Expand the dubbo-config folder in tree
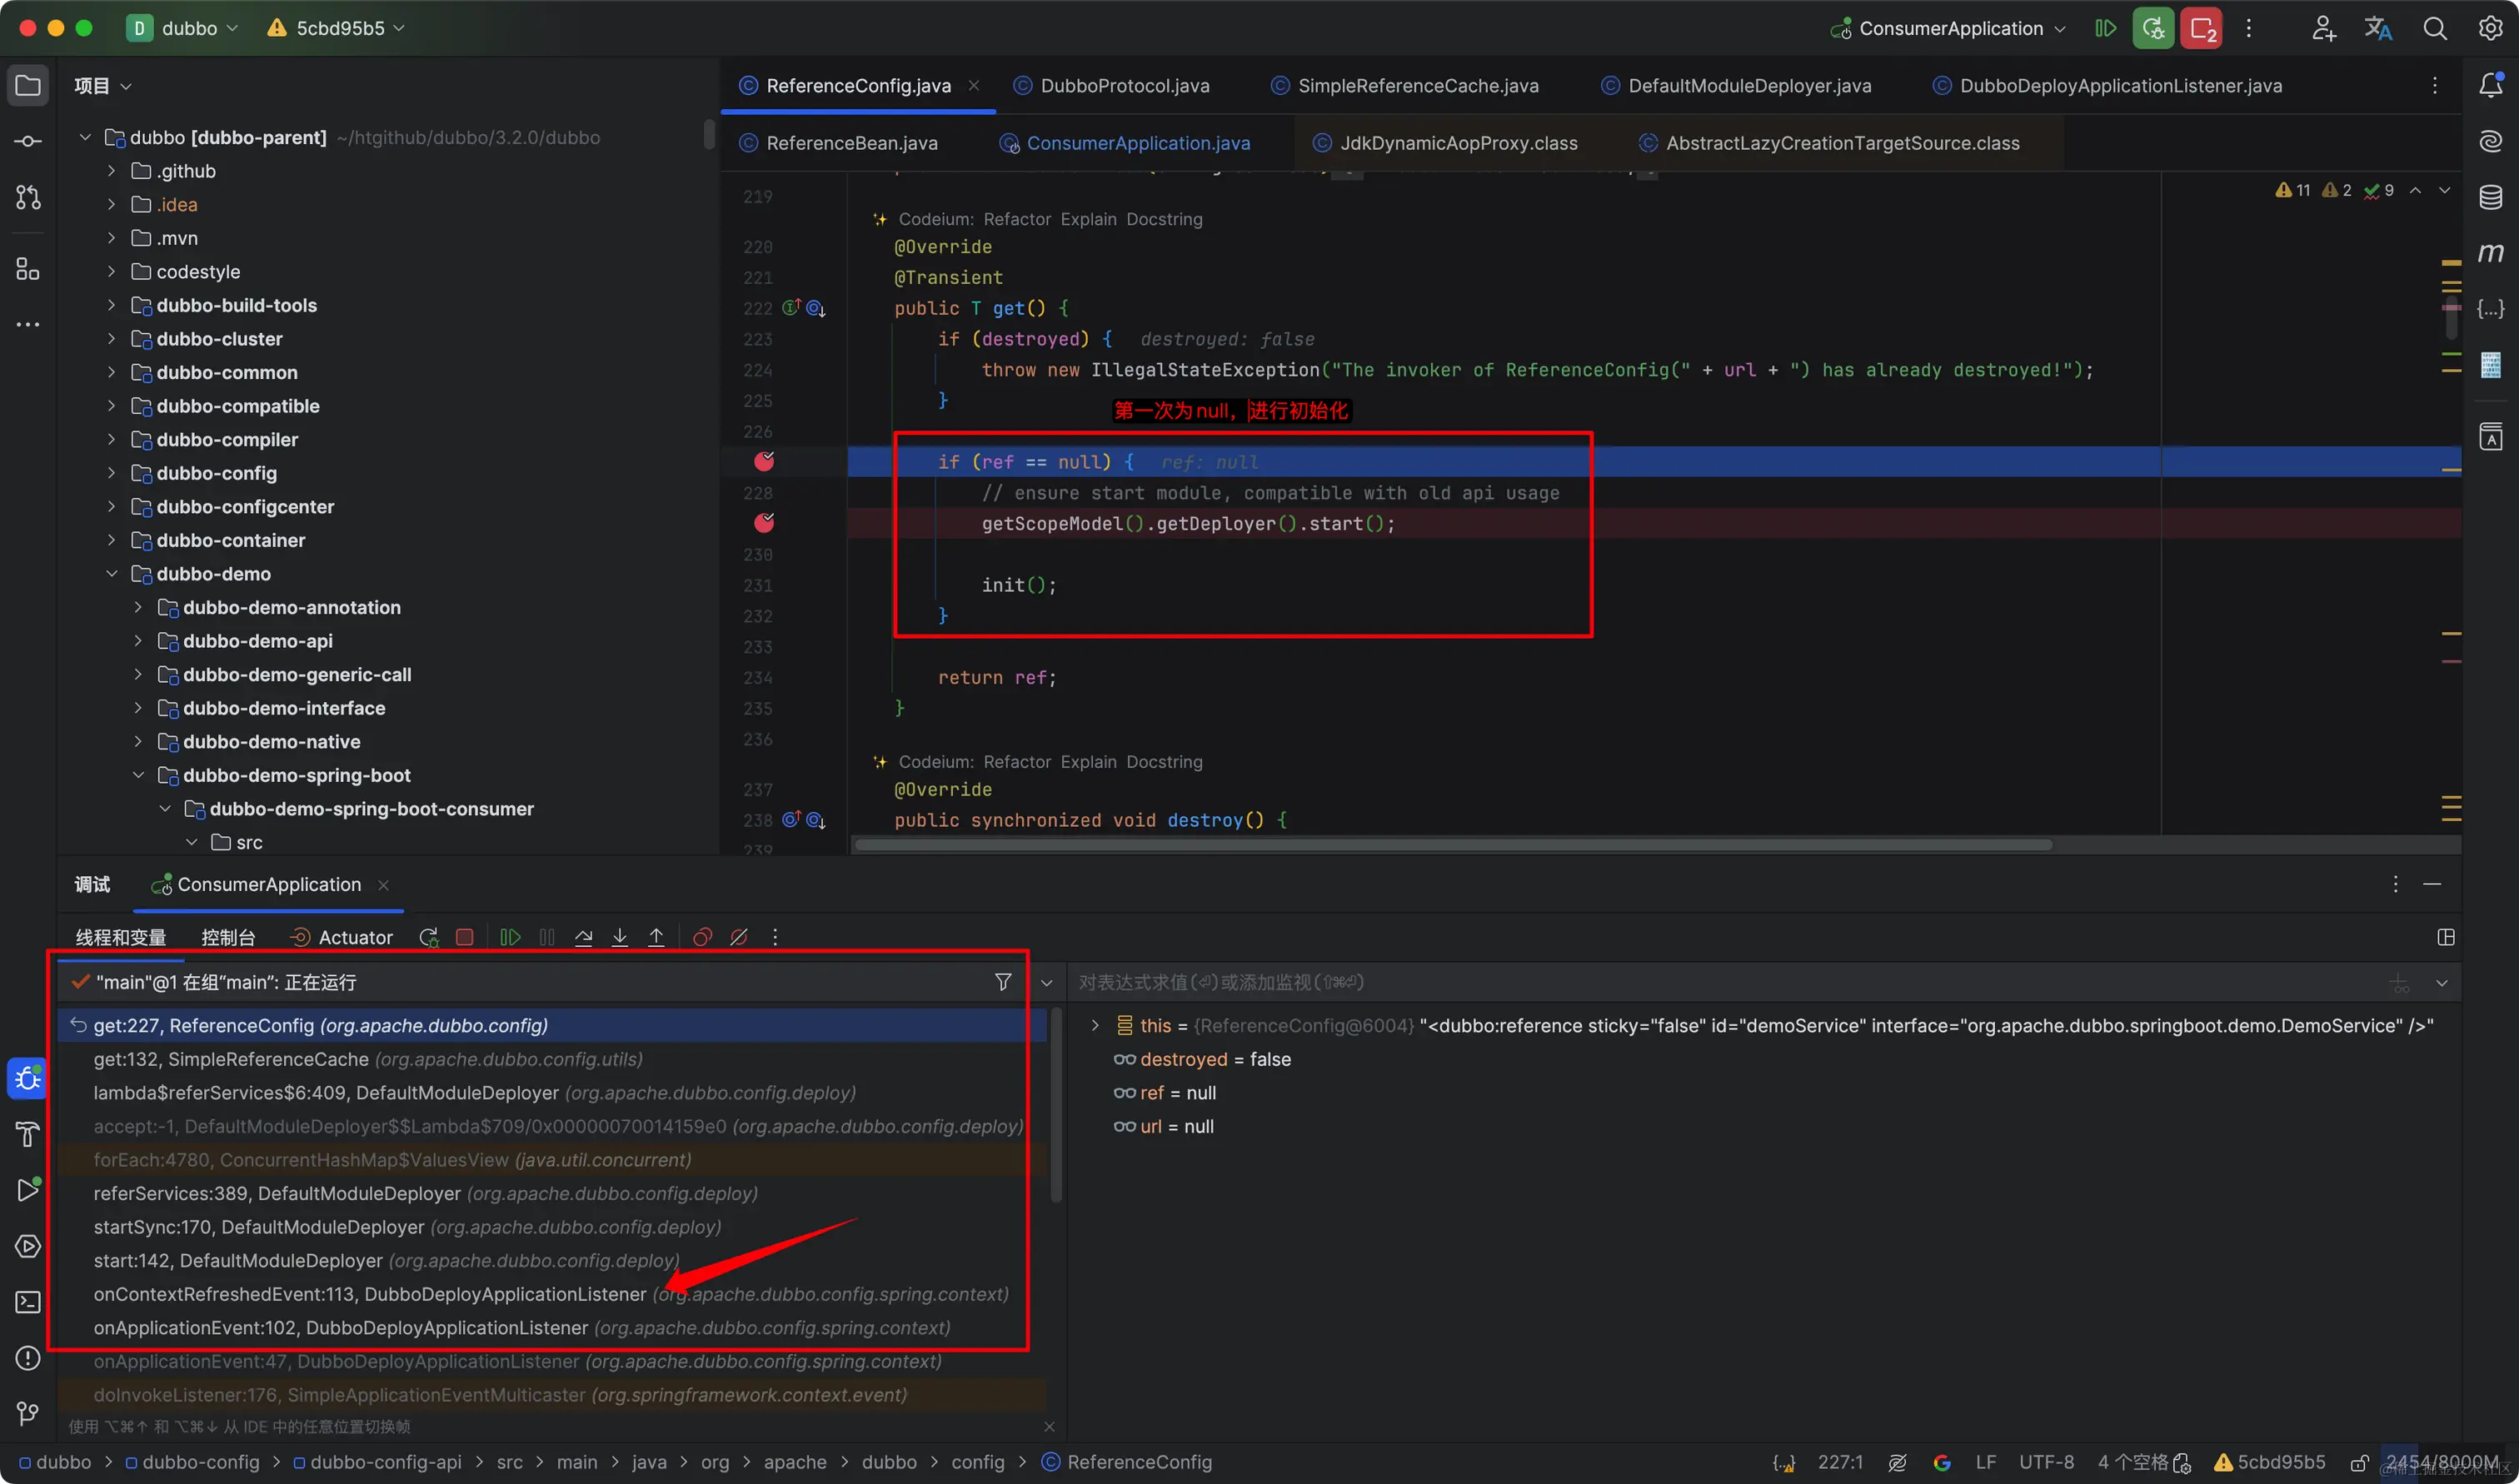2519x1484 pixels. (x=111, y=473)
